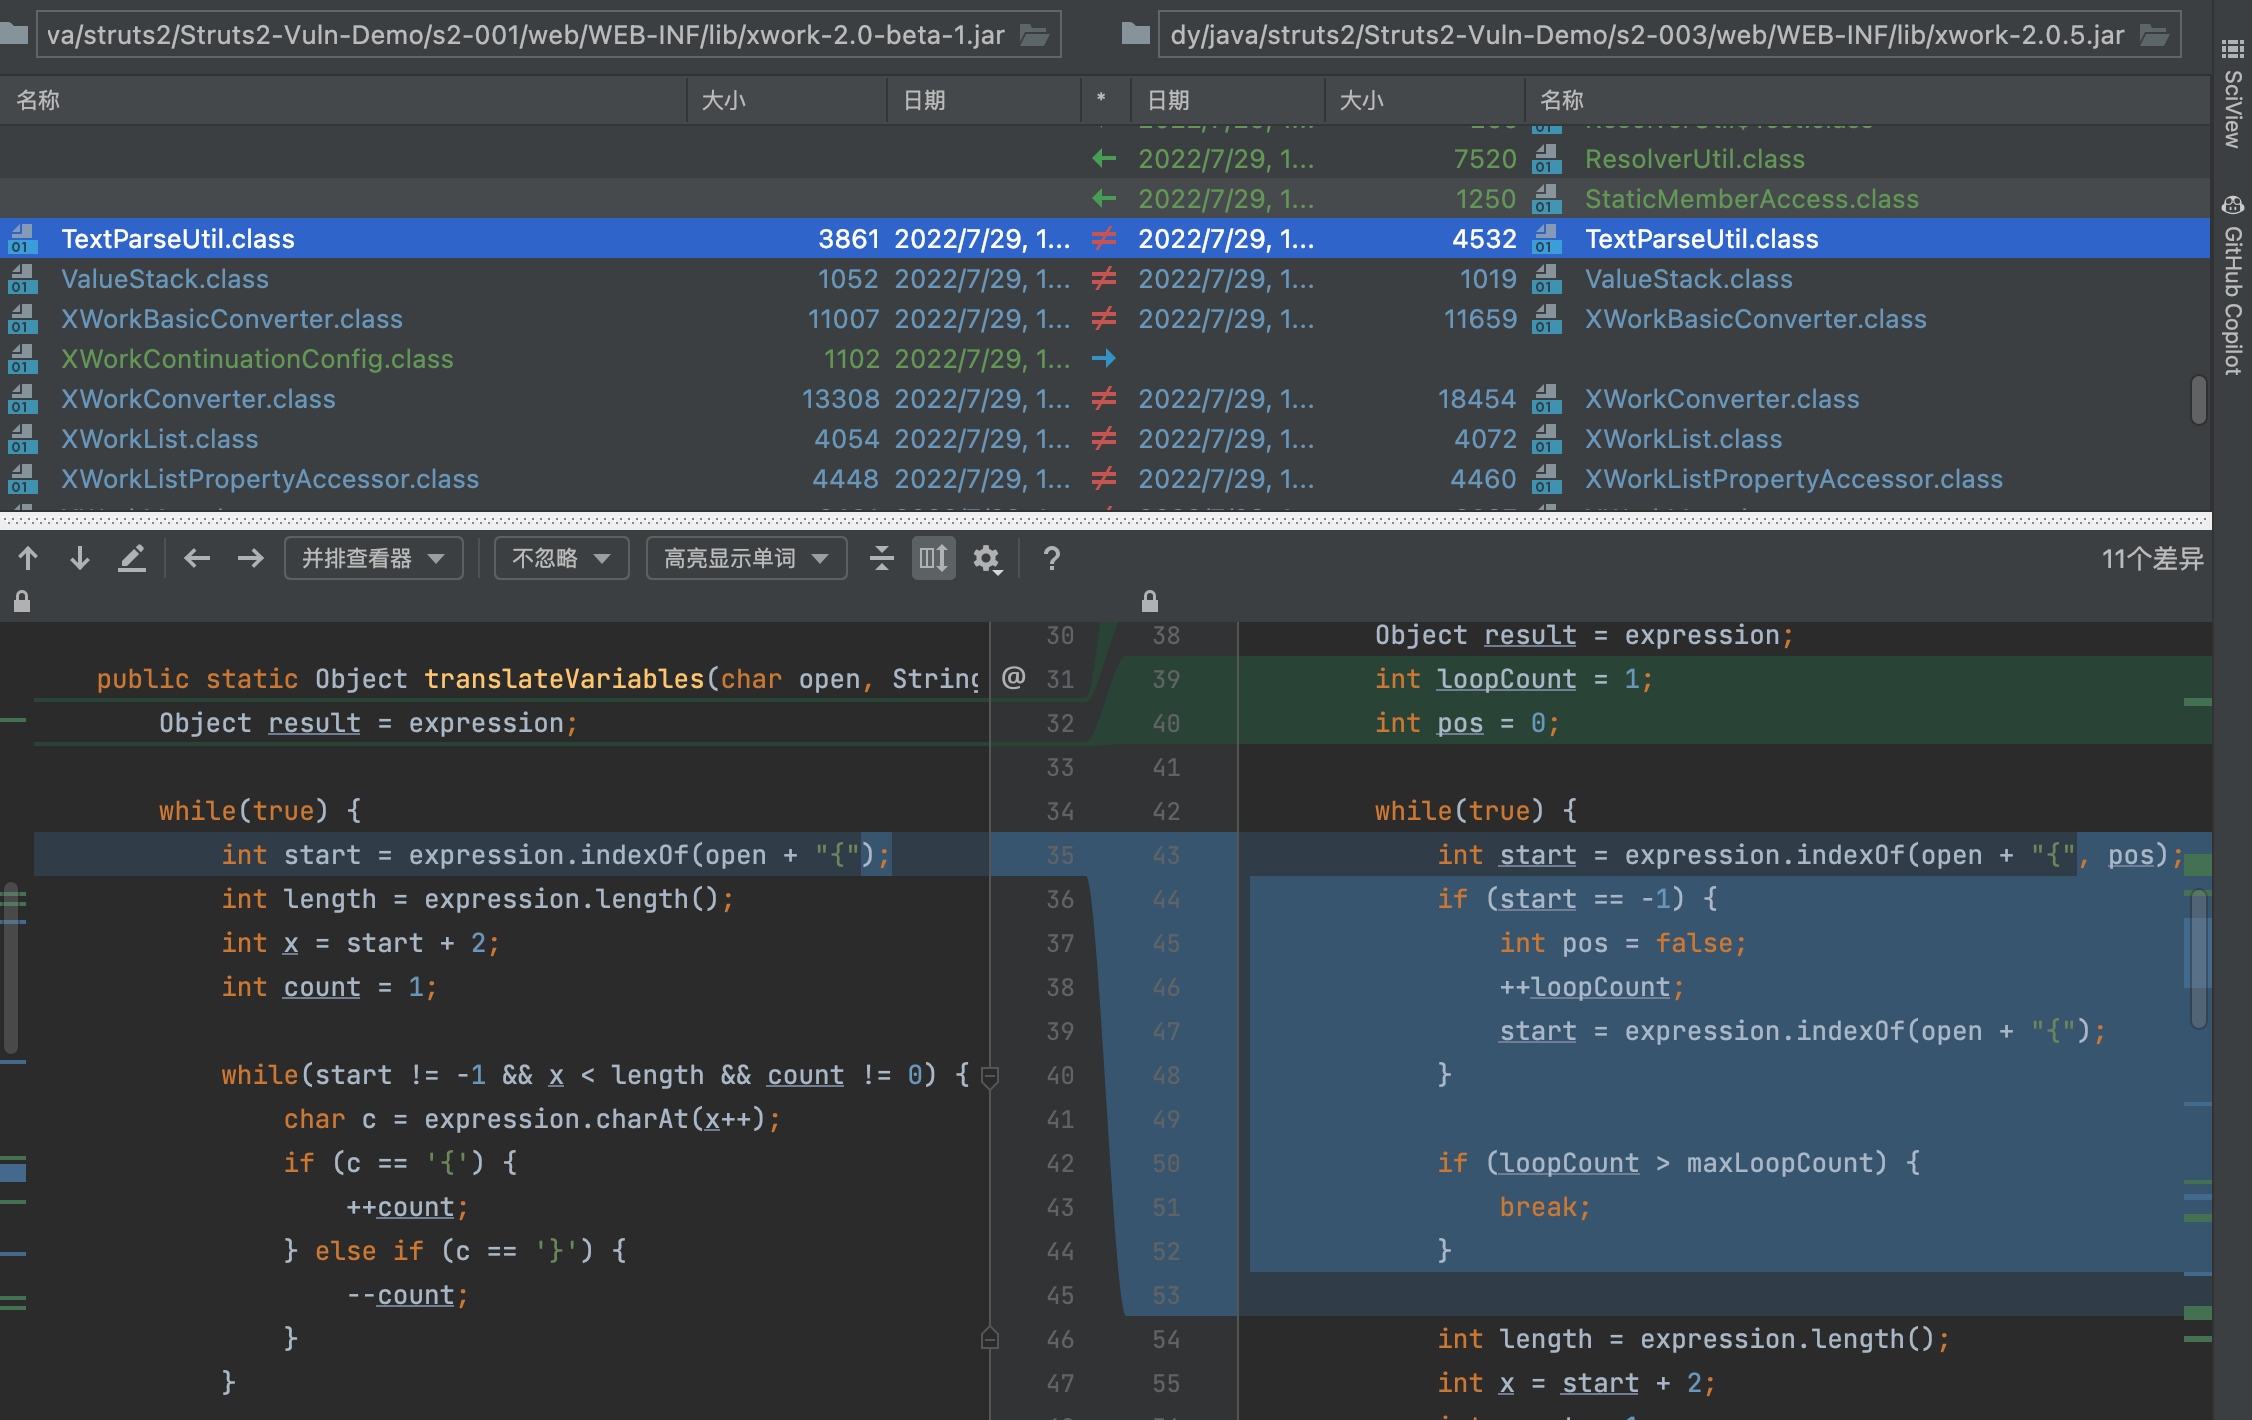Select right StaticMemberAccess.class file

point(1752,199)
